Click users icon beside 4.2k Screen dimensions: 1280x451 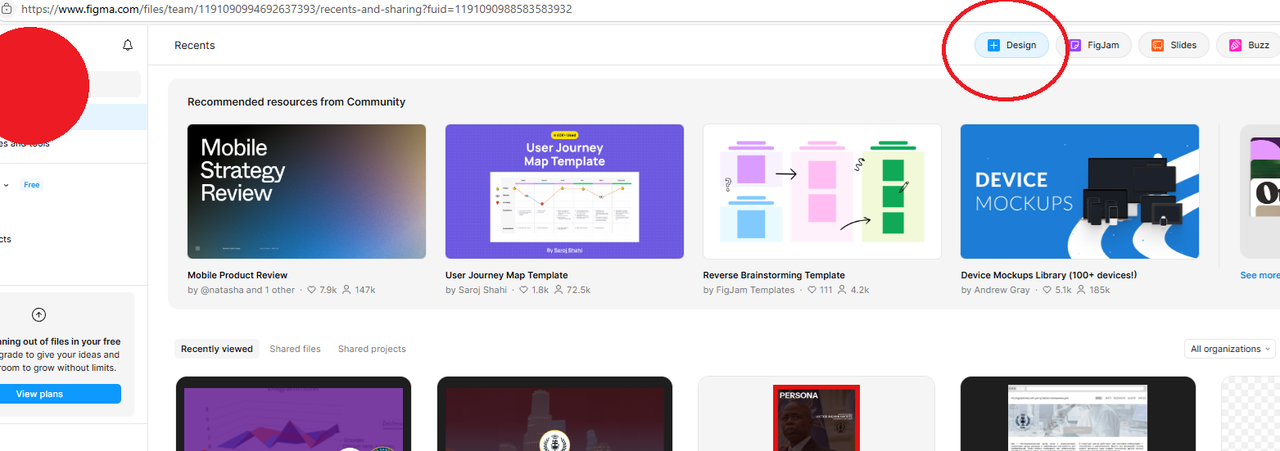tap(842, 290)
